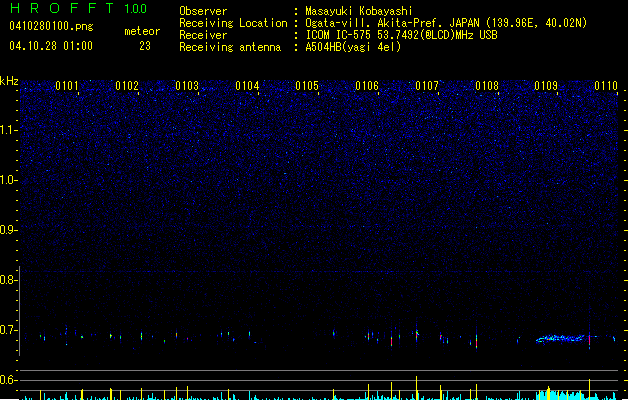Click the 'Receiving Location' label

[x=233, y=23]
